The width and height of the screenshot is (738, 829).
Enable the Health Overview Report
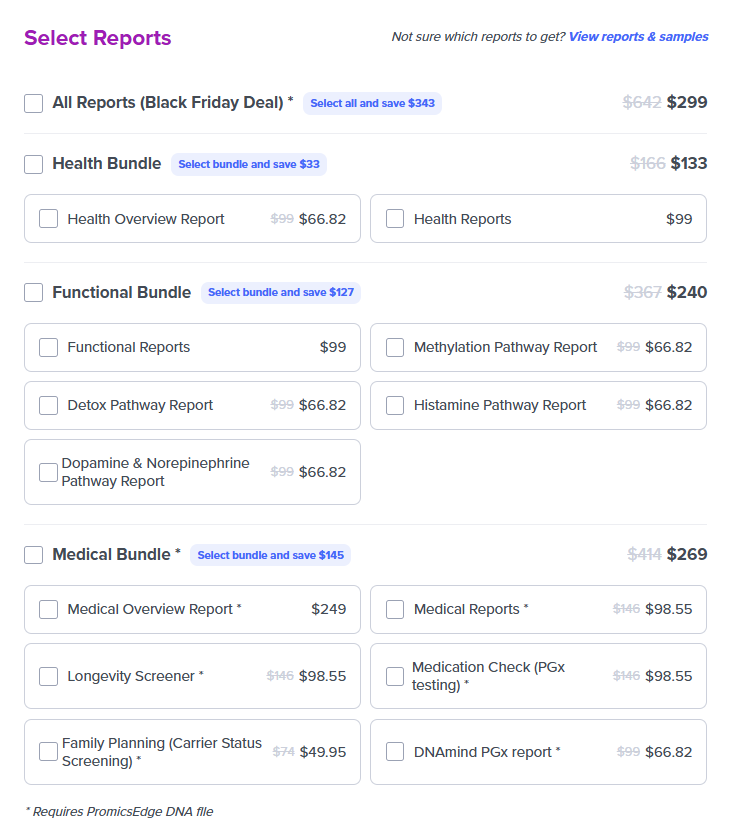pos(48,218)
